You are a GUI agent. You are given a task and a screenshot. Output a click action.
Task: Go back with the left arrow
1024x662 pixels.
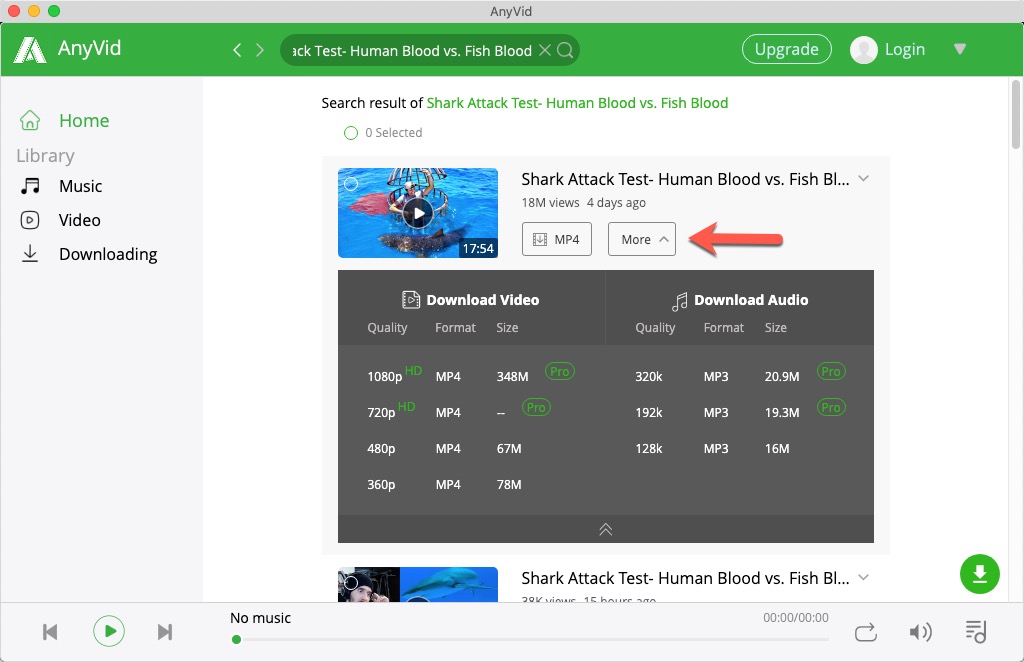pyautogui.click(x=237, y=50)
